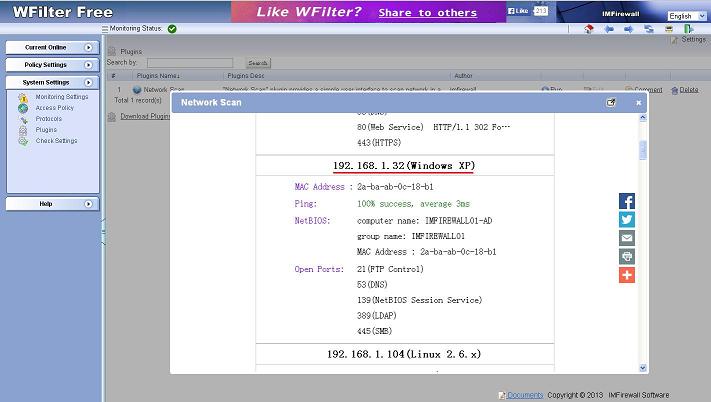This screenshot has height=402, width=711.
Task: Click the Monitoring Status menu lines icon
Action: click(105, 29)
